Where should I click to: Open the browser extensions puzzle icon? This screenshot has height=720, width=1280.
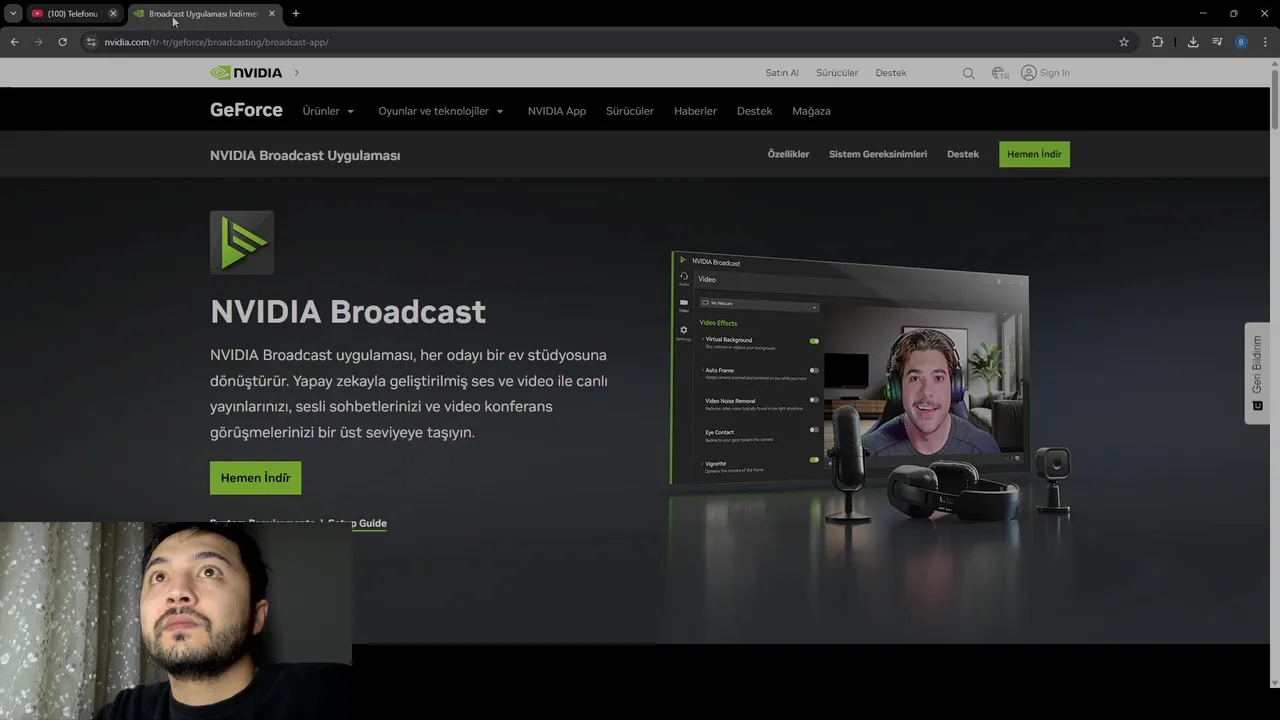tap(1157, 42)
